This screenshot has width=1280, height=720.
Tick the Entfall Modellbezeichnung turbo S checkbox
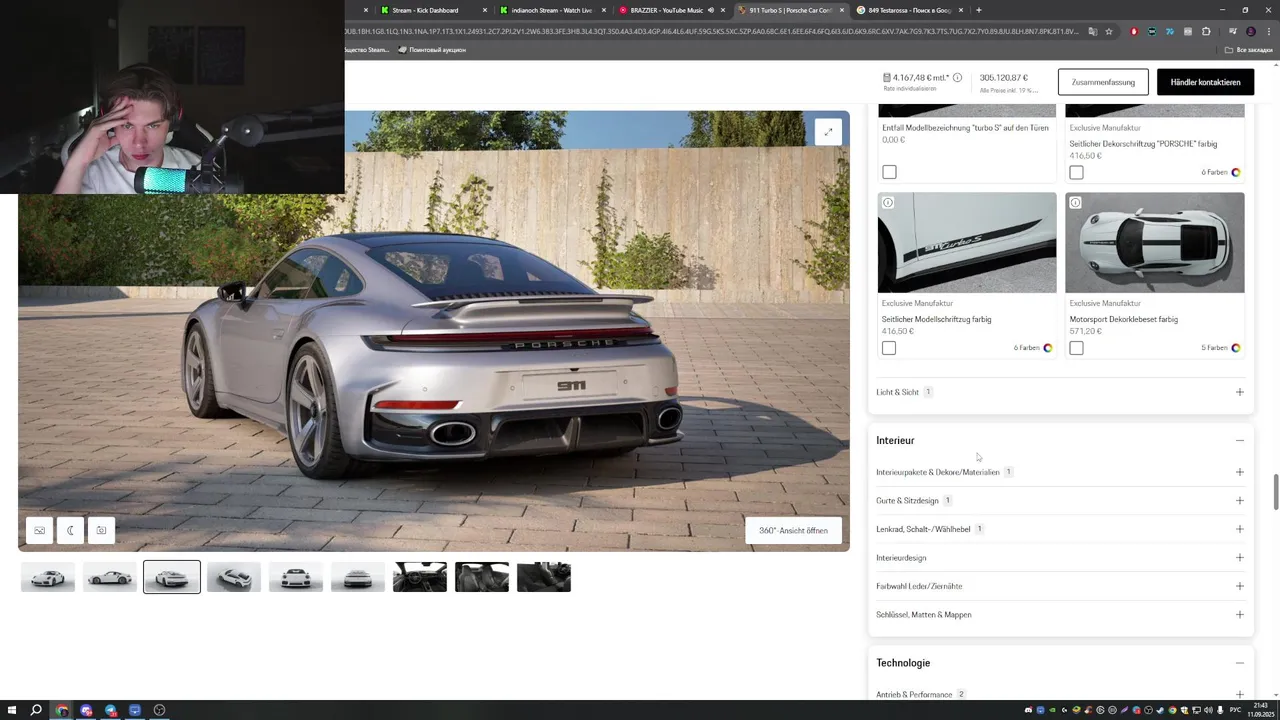click(889, 172)
